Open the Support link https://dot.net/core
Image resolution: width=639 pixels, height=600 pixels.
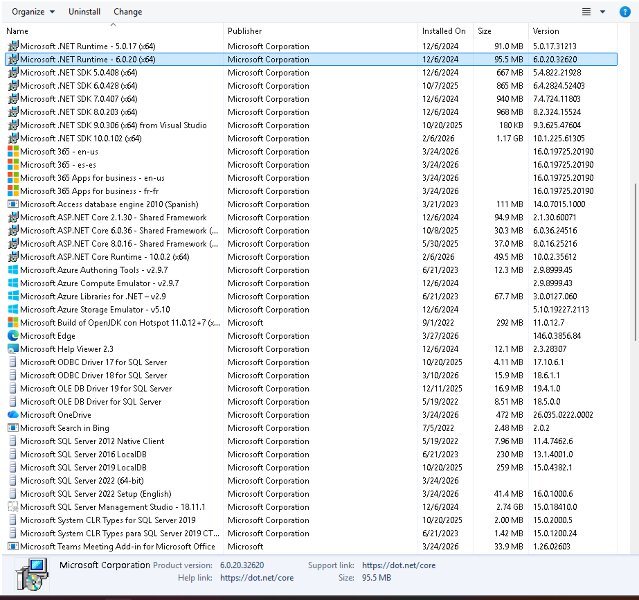(x=399, y=565)
